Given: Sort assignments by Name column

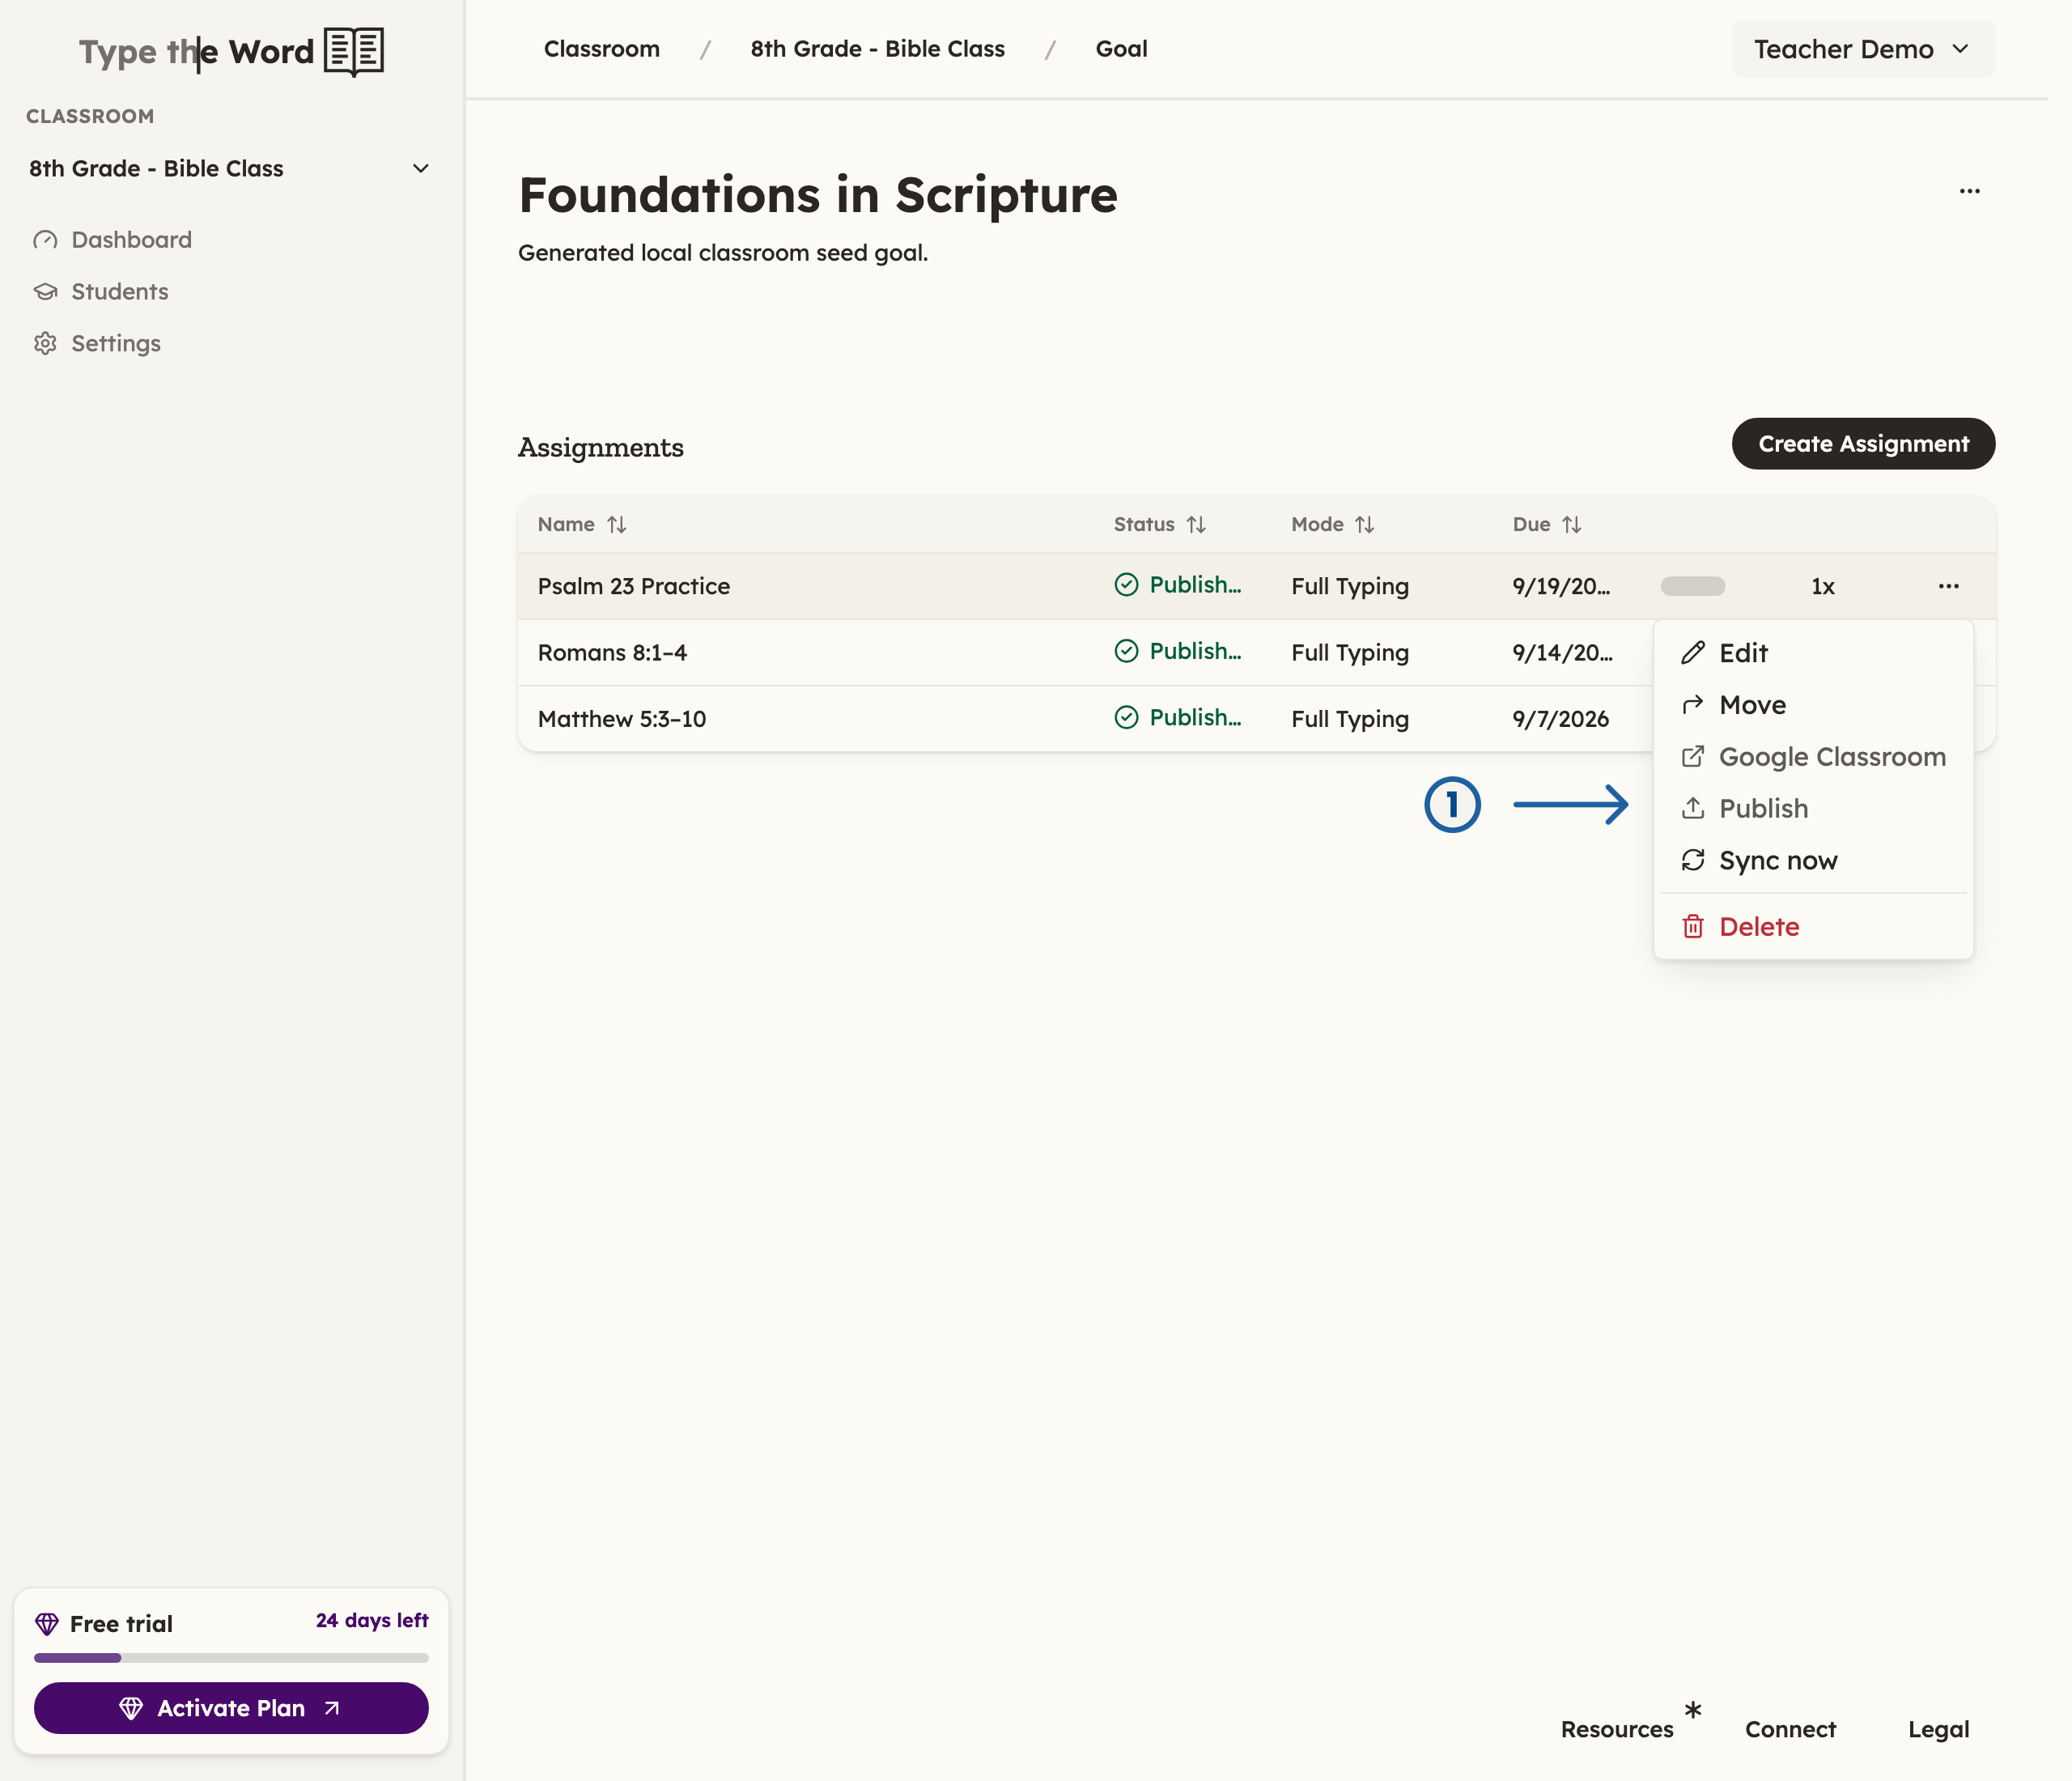Looking at the screenshot, I should pyautogui.click(x=582, y=525).
